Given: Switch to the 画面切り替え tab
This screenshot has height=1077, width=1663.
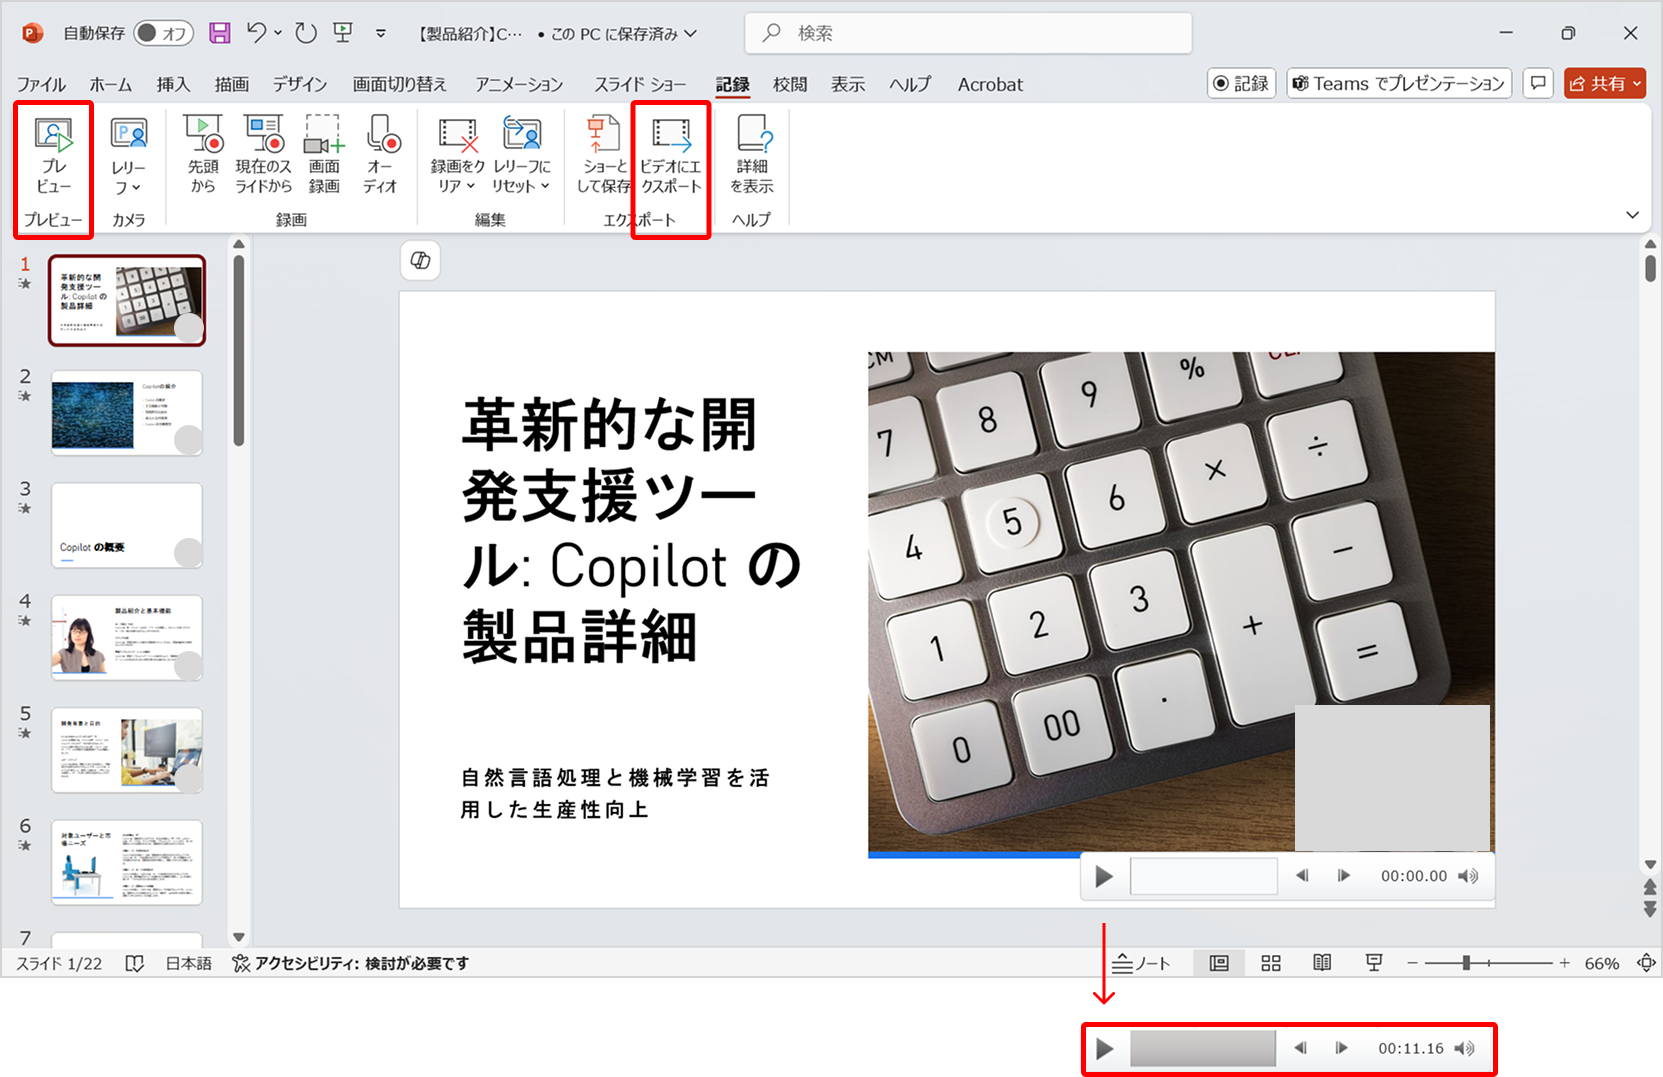Looking at the screenshot, I should 399,84.
